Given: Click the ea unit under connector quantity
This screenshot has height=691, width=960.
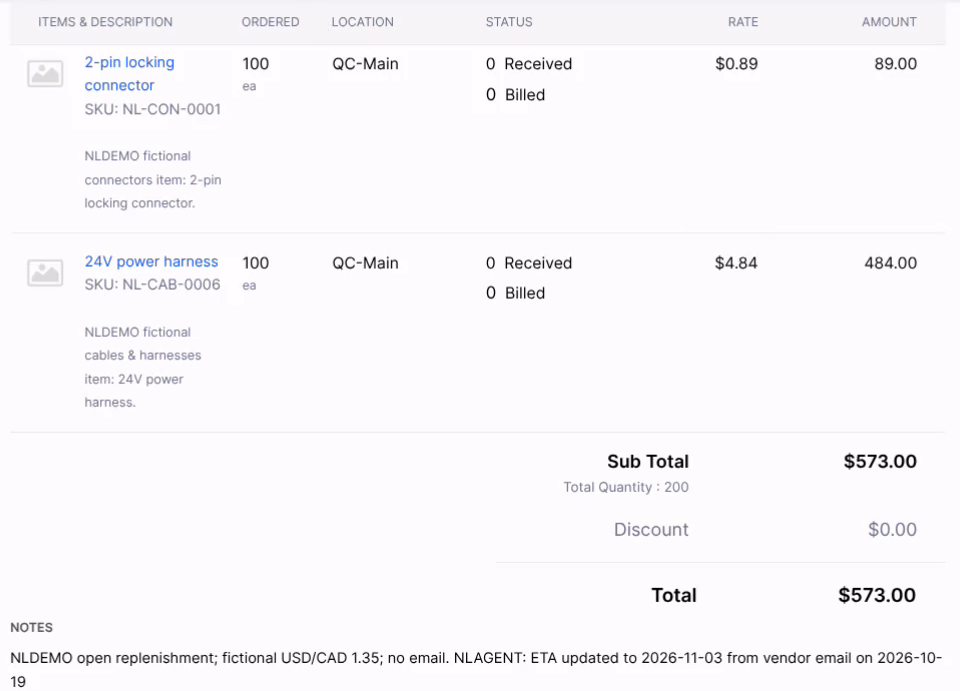Looking at the screenshot, I should pos(249,86).
